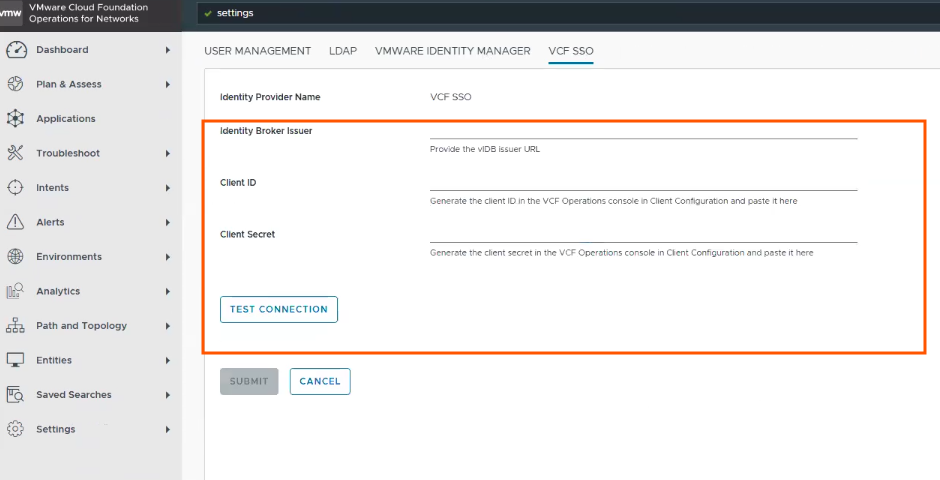The image size is (940, 480).
Task: Click the vmw logo
Action: [11, 13]
